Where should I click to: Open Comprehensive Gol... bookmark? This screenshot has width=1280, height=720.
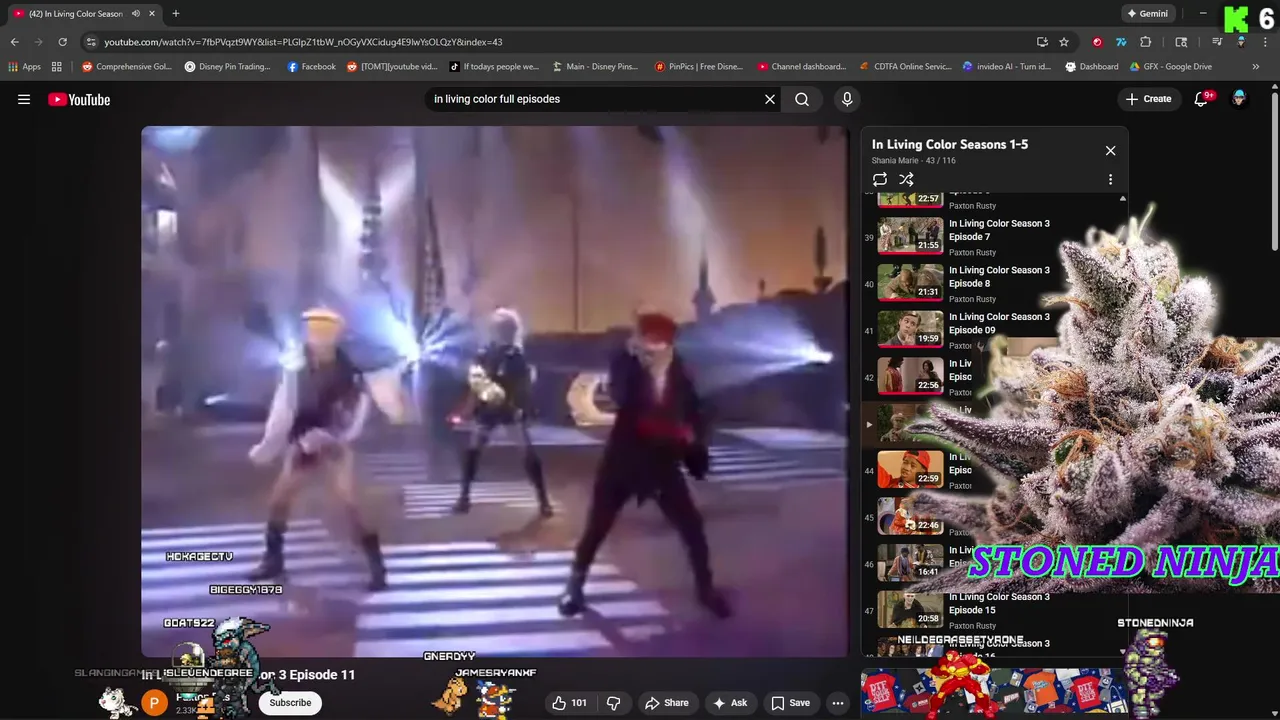(127, 67)
